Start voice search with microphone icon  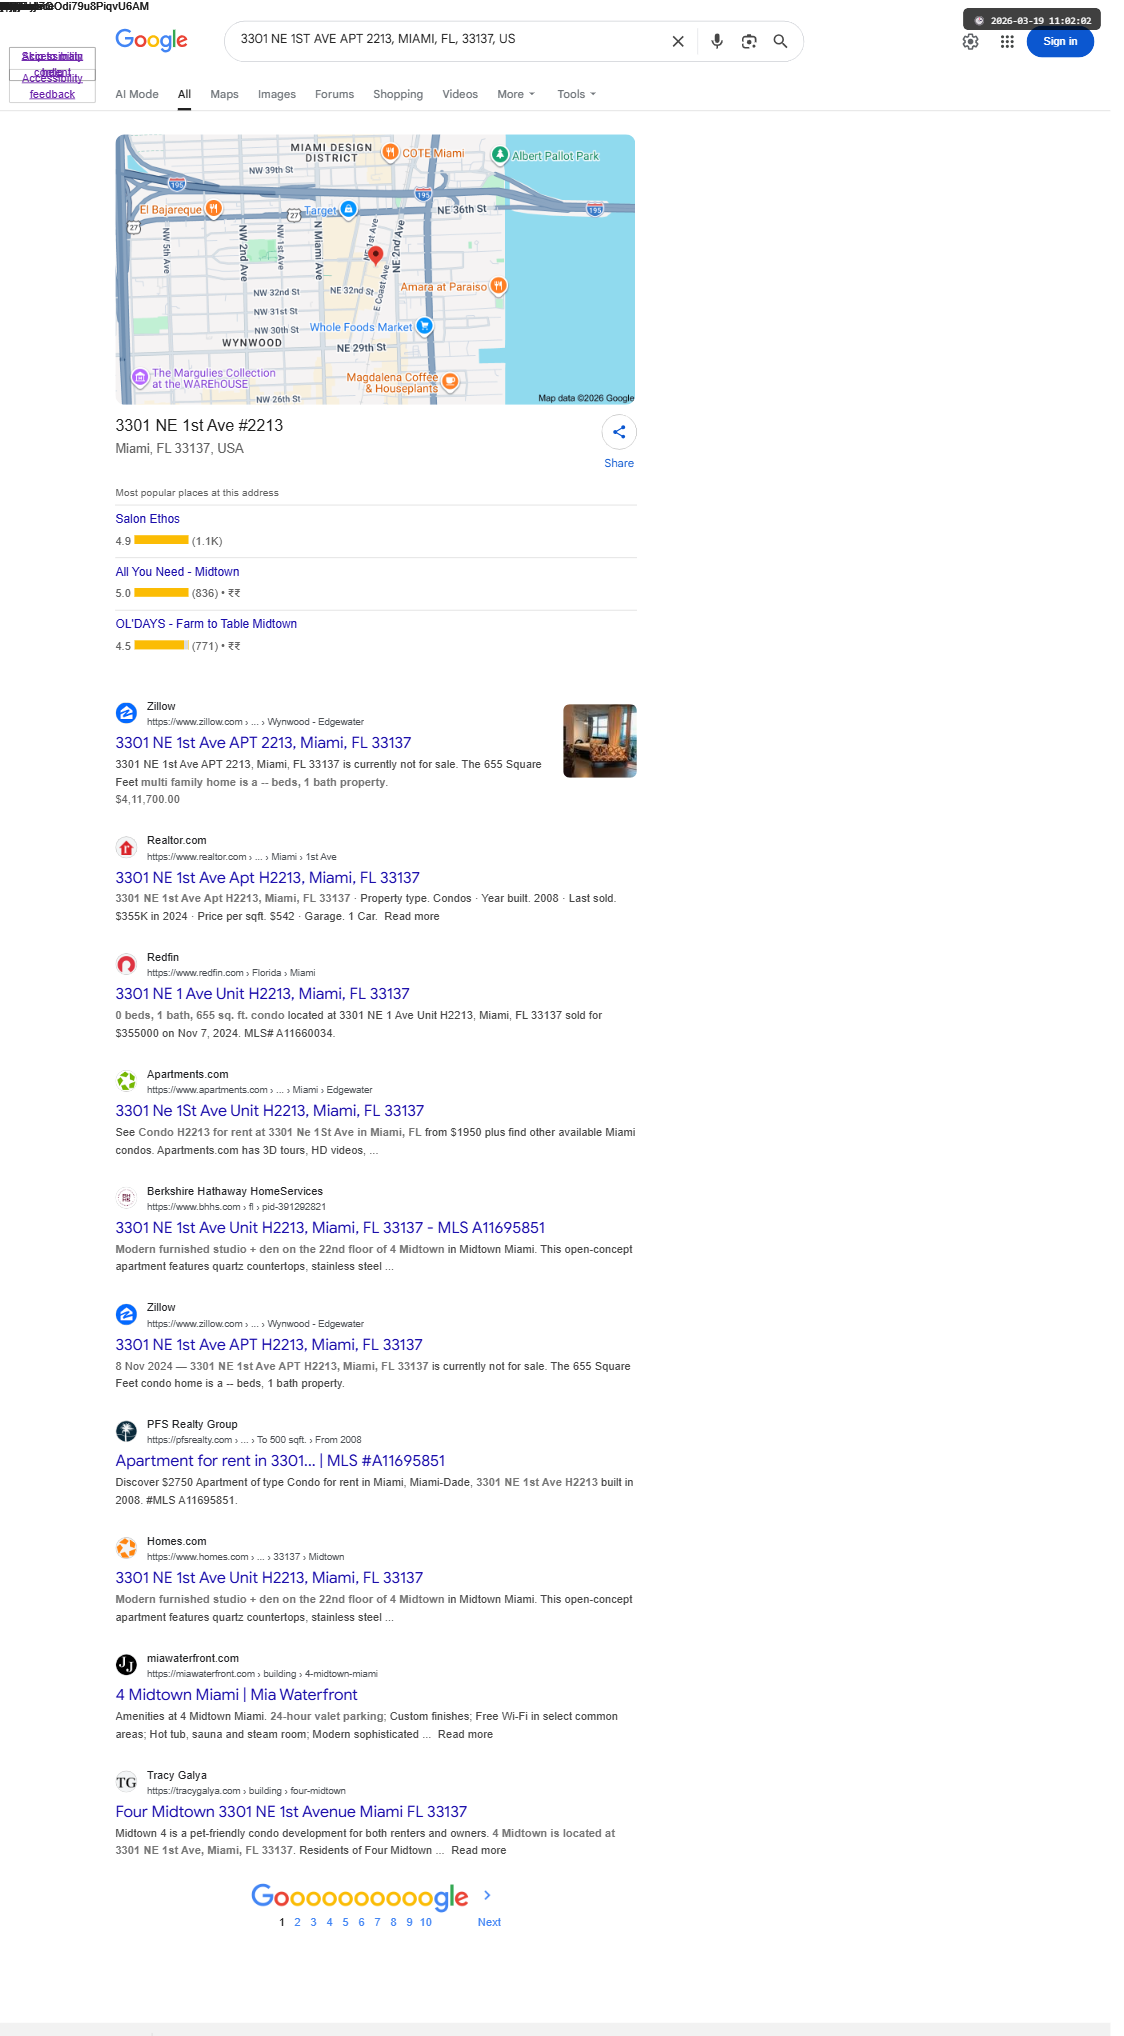(717, 41)
